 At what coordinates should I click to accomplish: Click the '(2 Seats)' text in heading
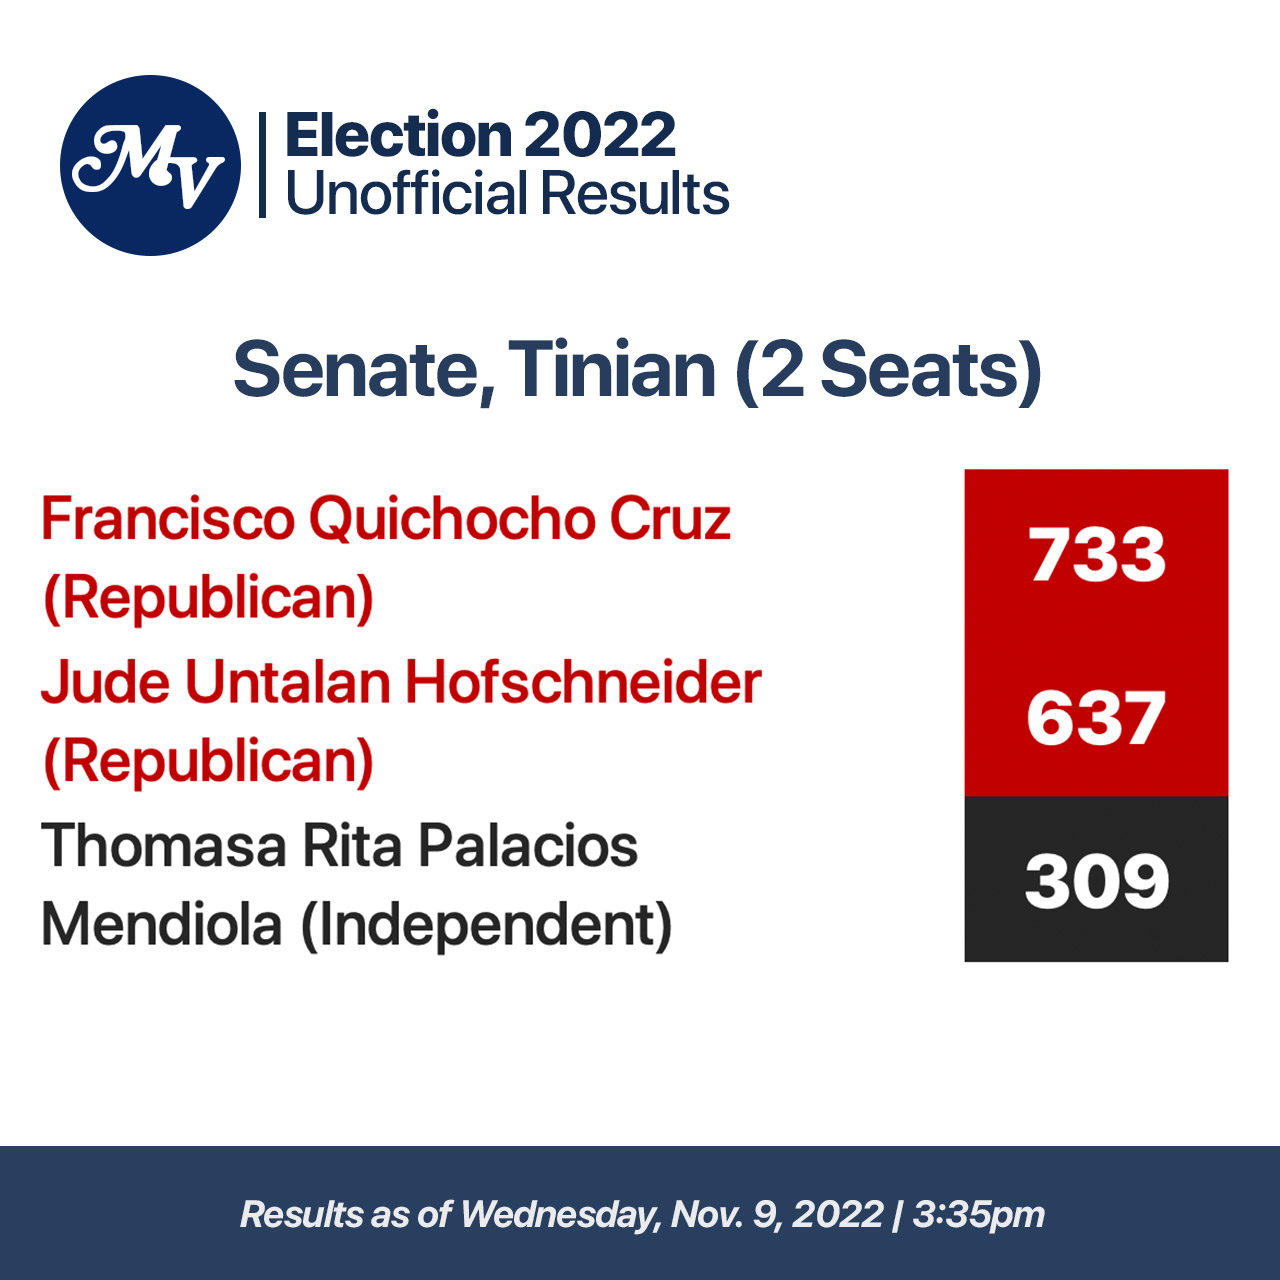point(888,370)
